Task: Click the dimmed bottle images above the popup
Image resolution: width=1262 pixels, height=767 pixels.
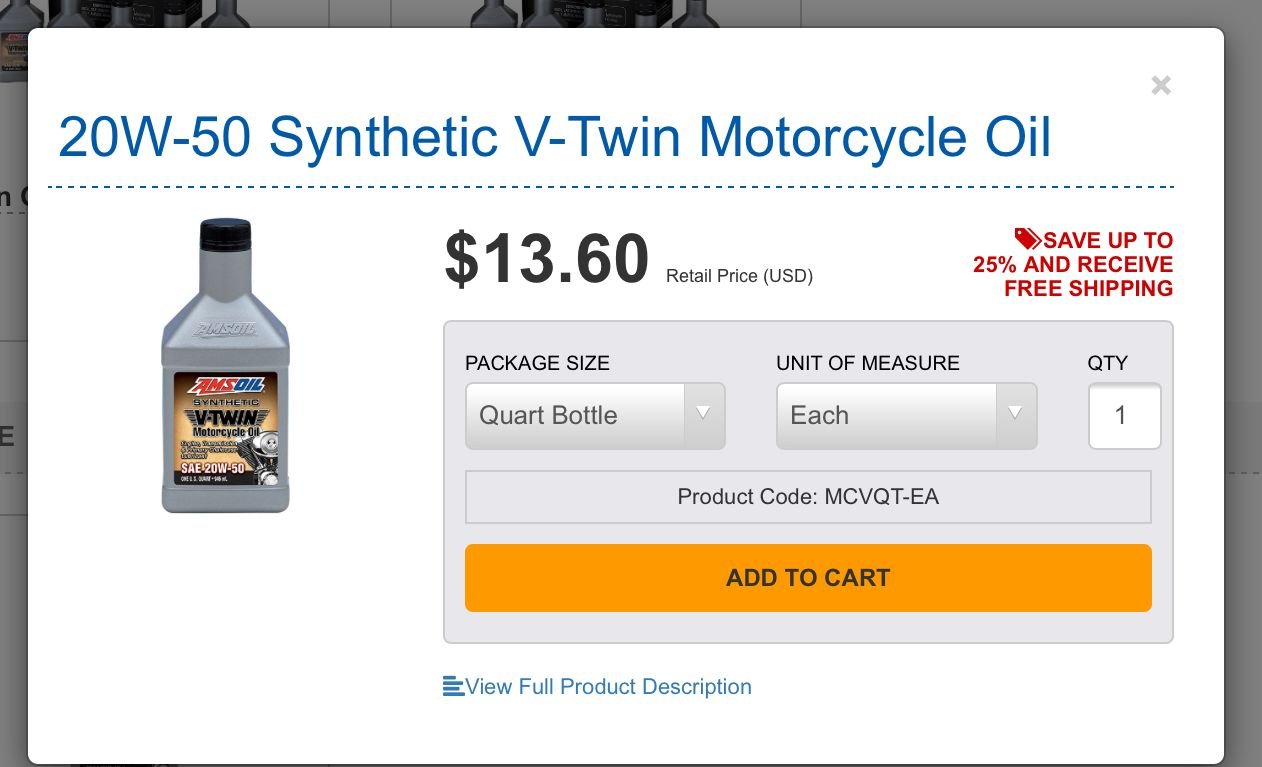Action: [x=595, y=13]
